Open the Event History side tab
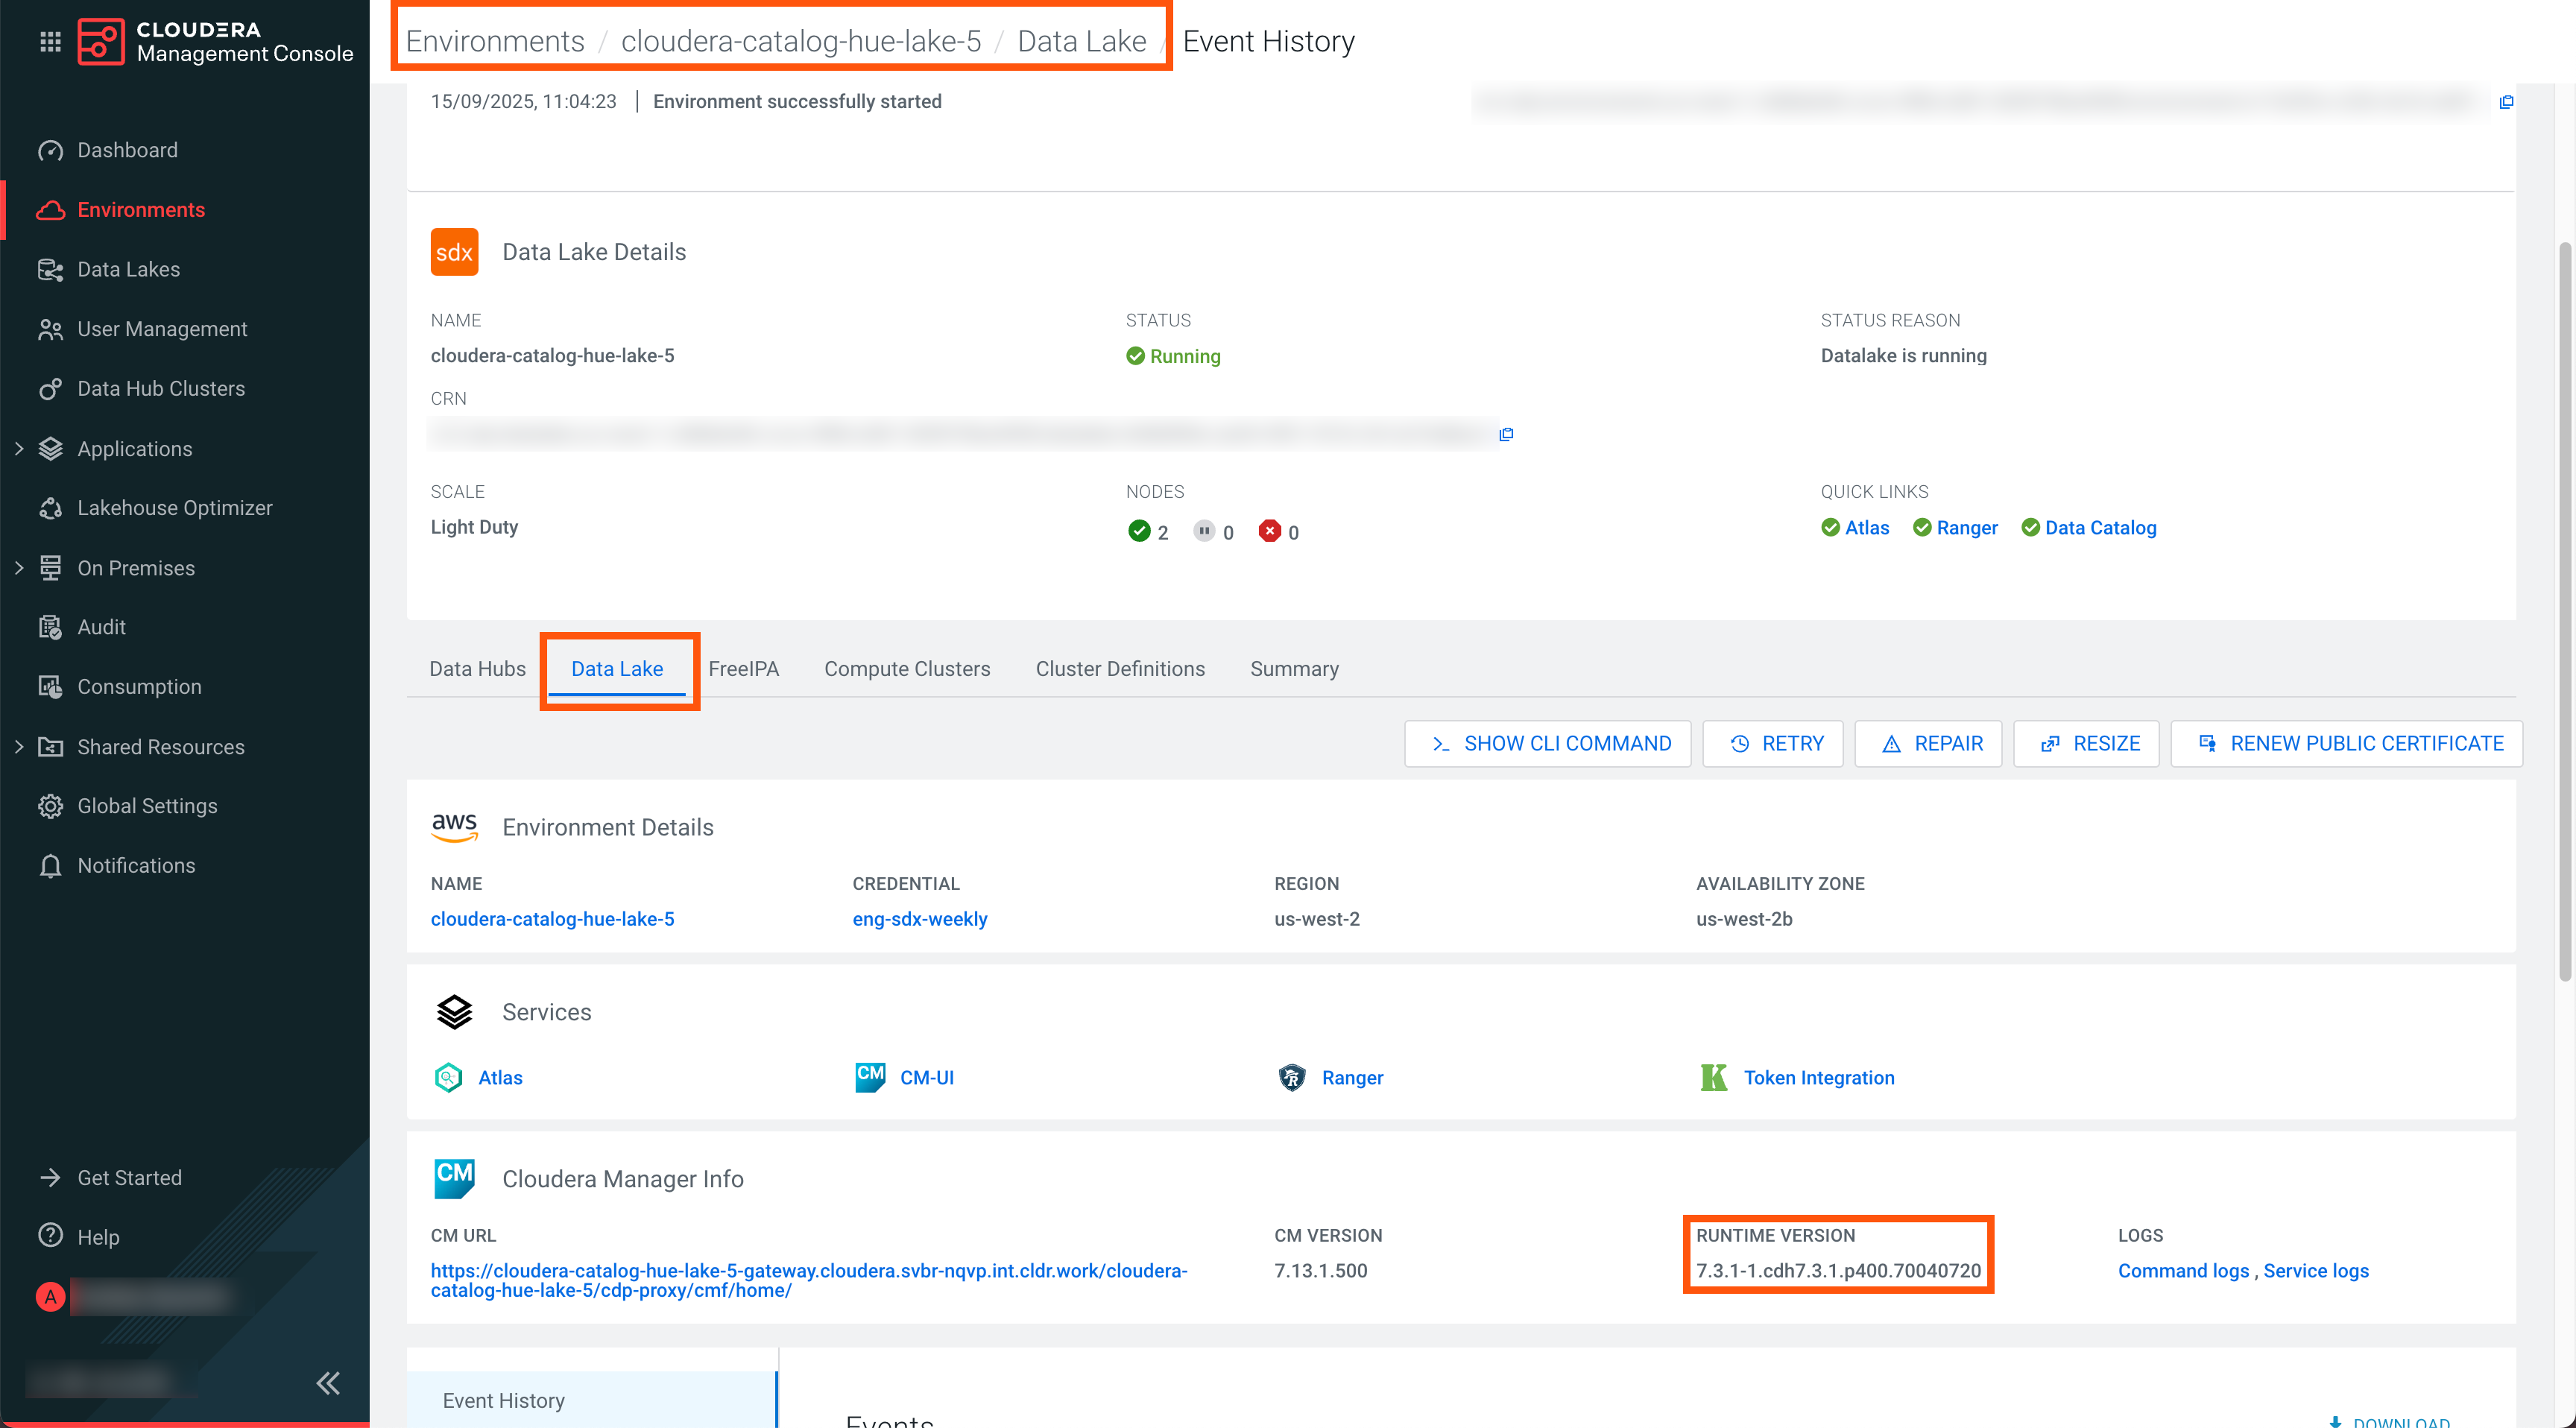Viewport: 2576px width, 1428px height. tap(503, 1400)
